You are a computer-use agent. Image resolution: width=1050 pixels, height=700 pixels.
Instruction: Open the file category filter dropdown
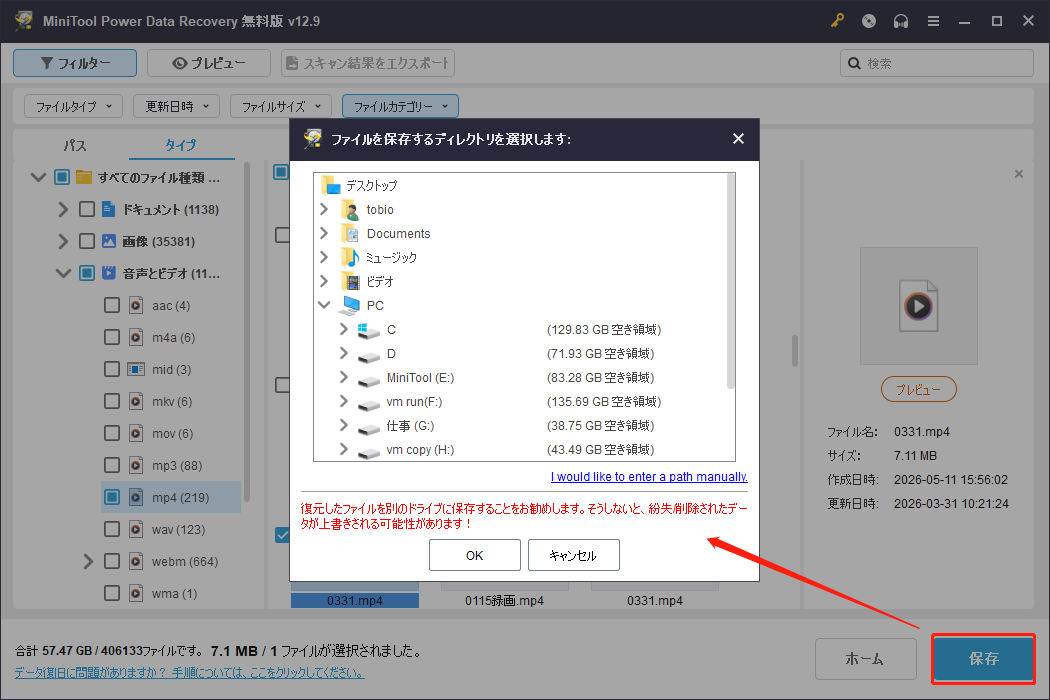(400, 106)
